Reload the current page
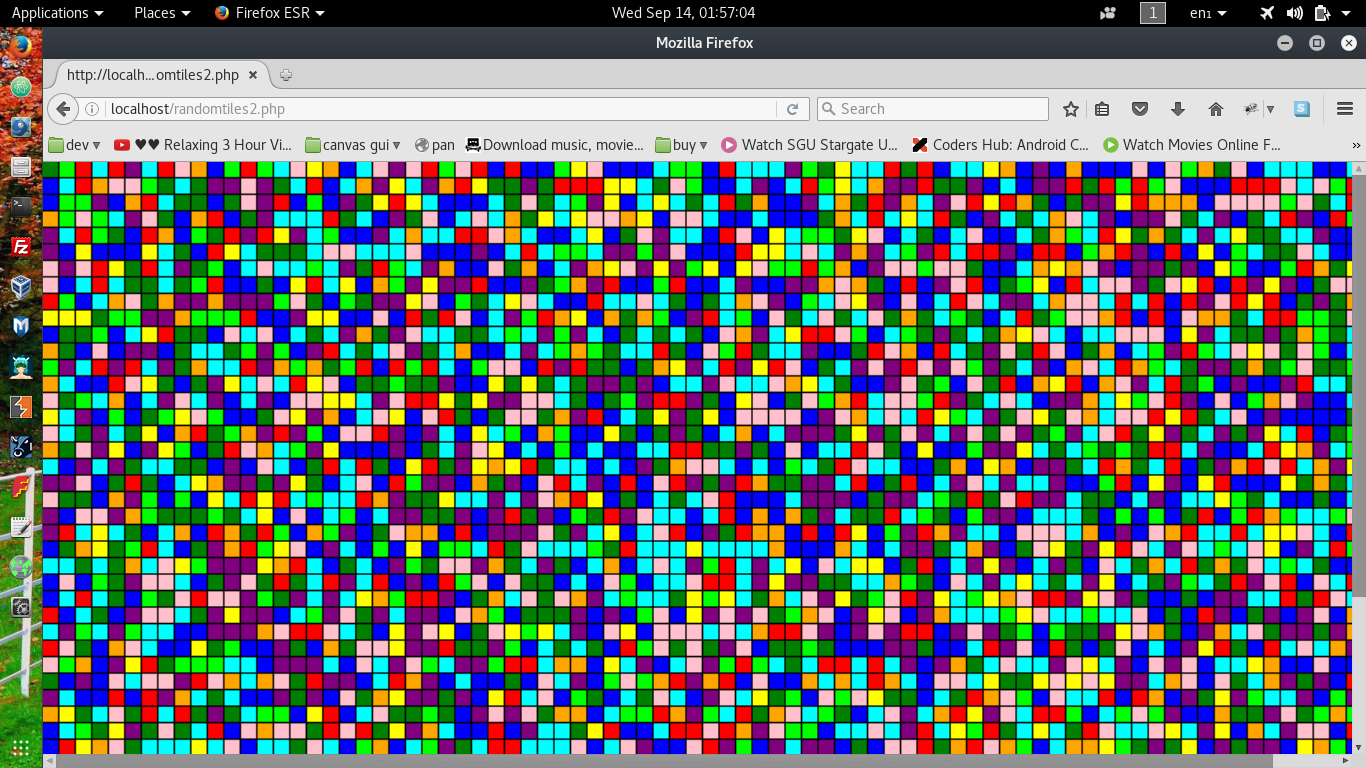Image resolution: width=1366 pixels, height=768 pixels. tap(793, 109)
